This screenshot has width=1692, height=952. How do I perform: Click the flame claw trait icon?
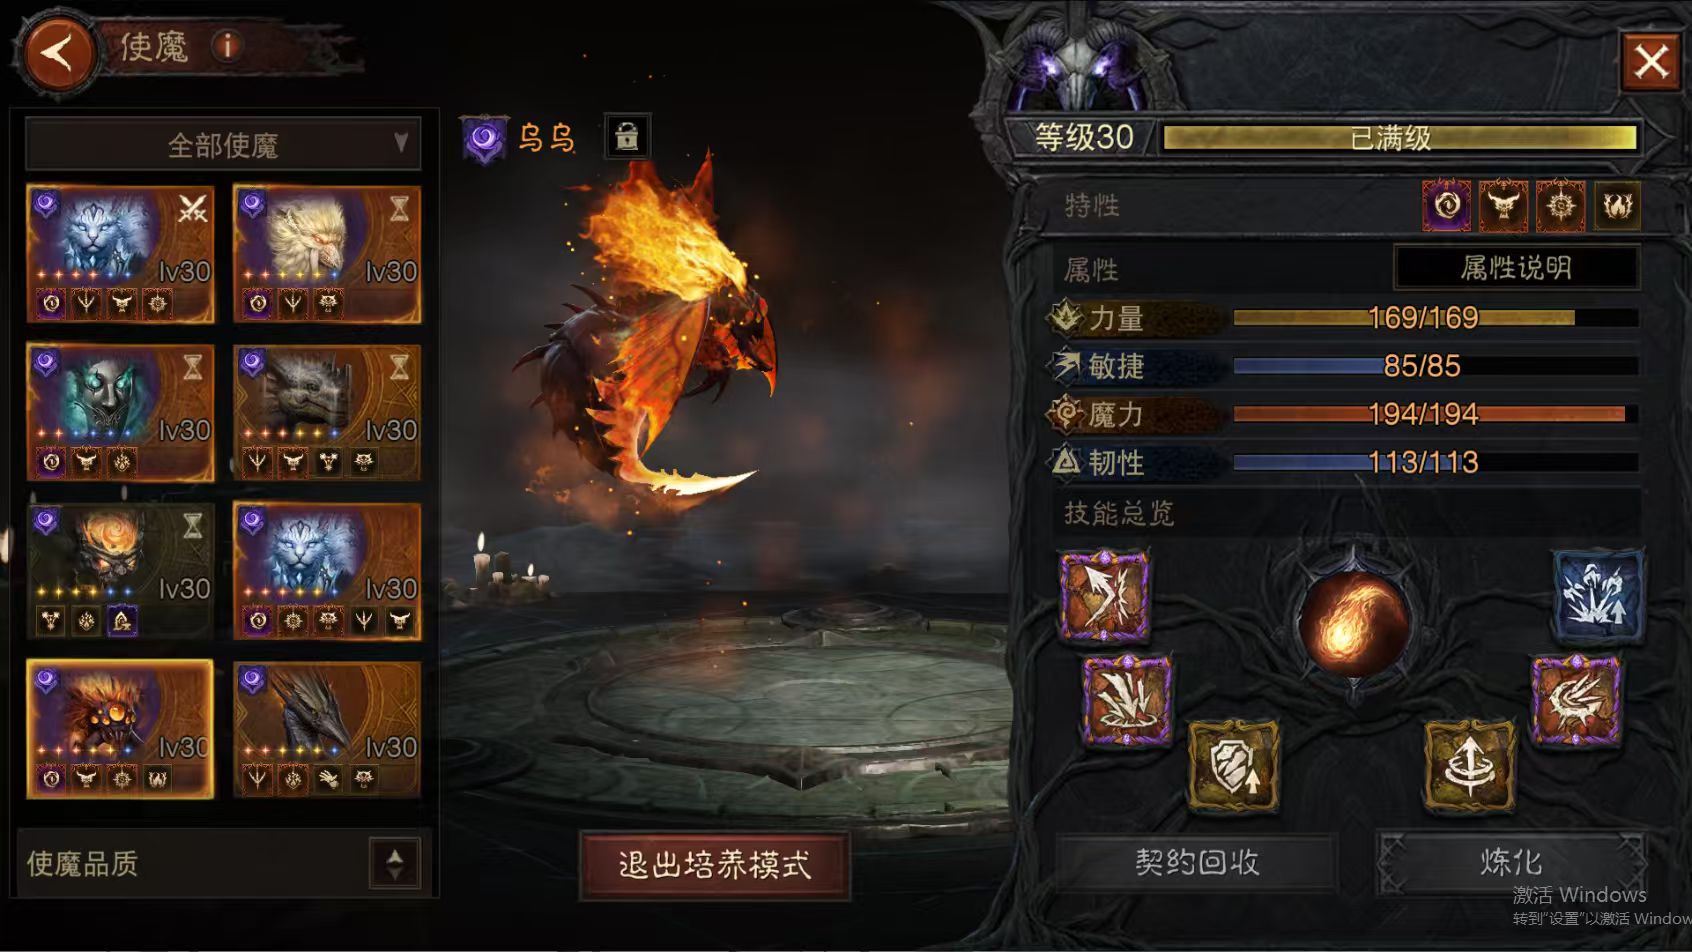(x=1617, y=206)
